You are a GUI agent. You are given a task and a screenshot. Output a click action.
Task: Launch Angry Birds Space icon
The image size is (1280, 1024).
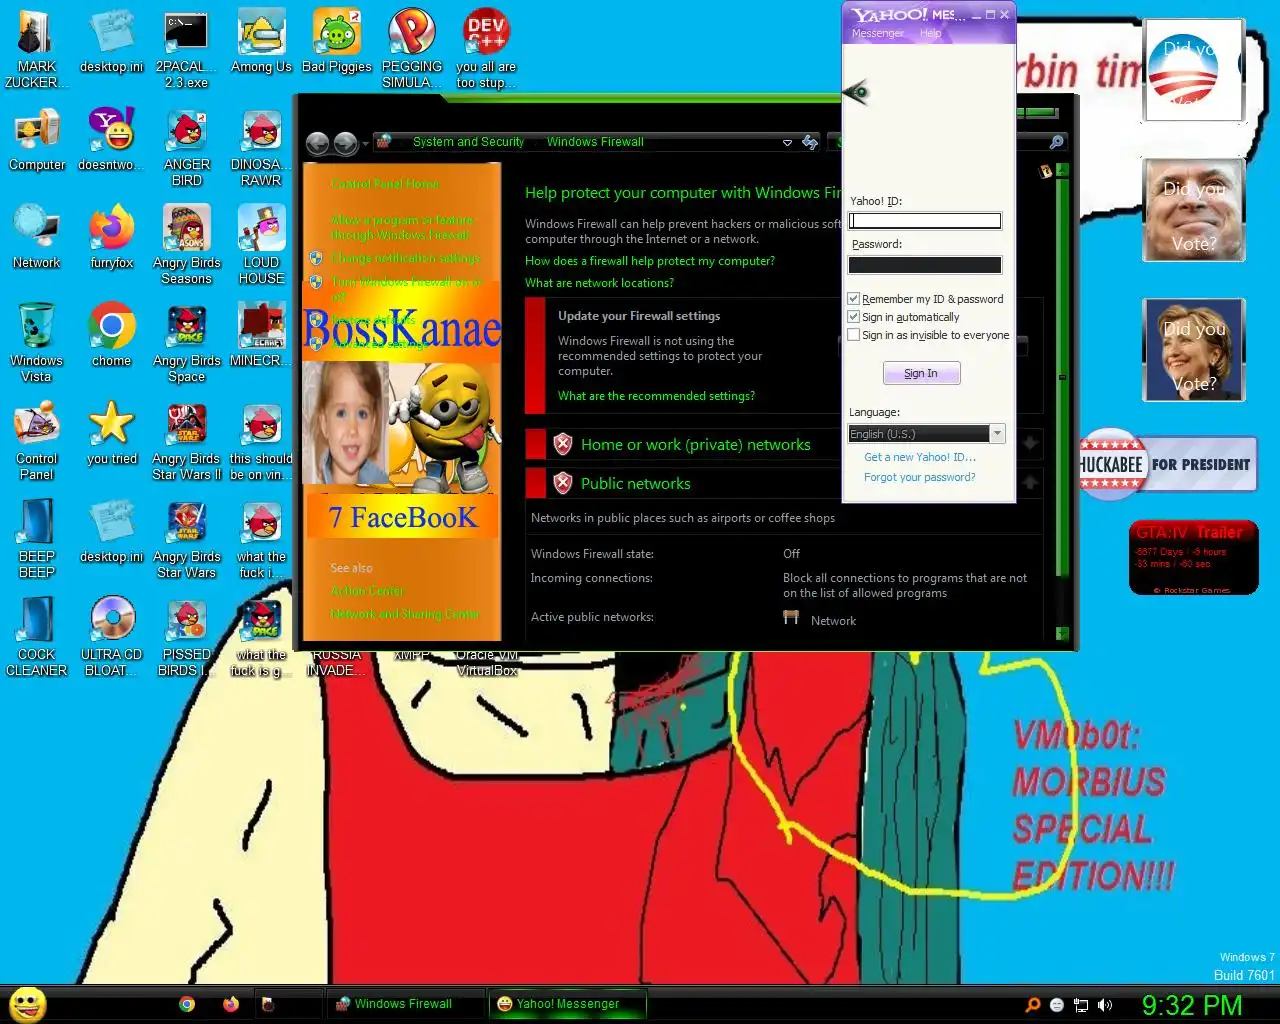pyautogui.click(x=186, y=342)
